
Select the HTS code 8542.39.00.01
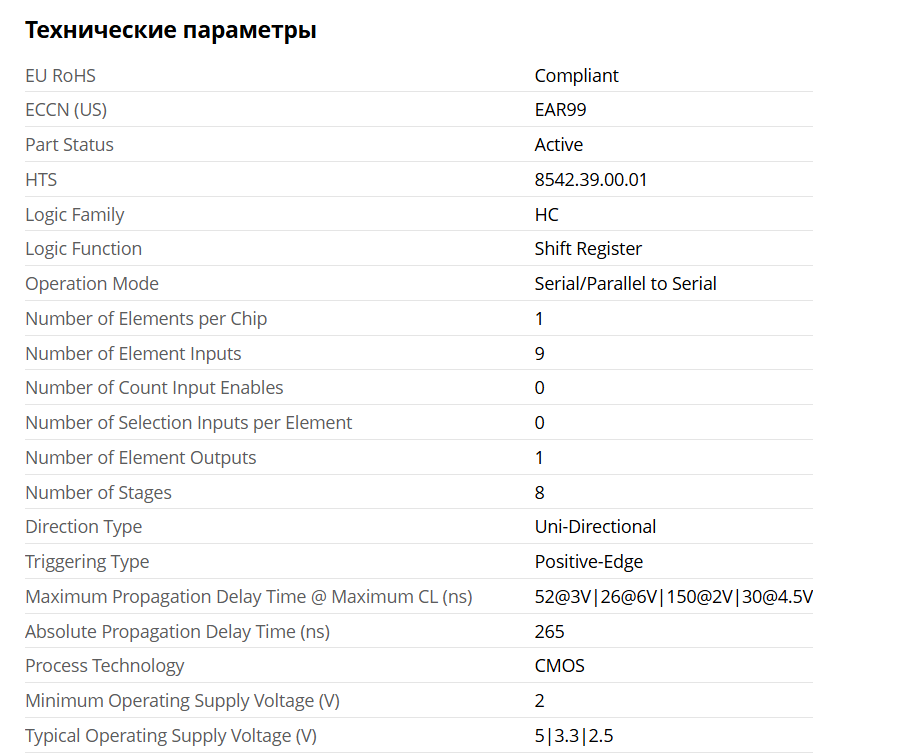pos(591,180)
